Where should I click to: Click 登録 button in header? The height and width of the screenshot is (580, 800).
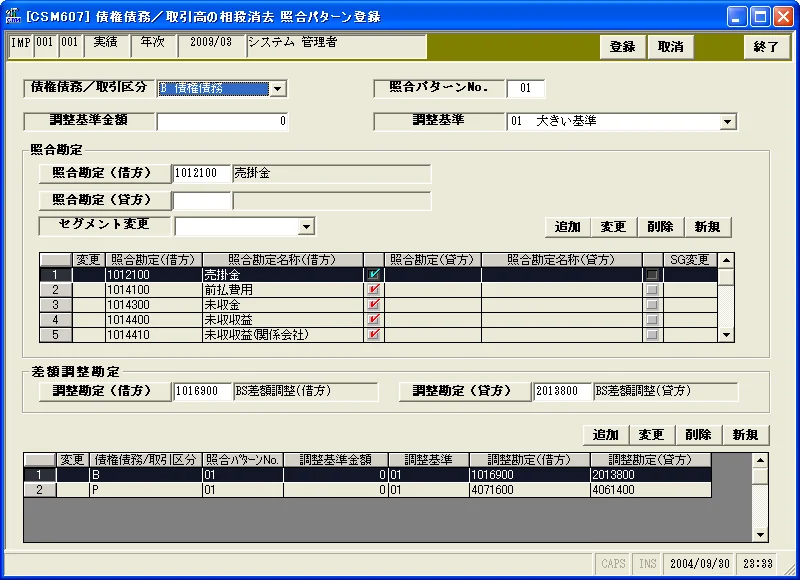click(x=623, y=47)
